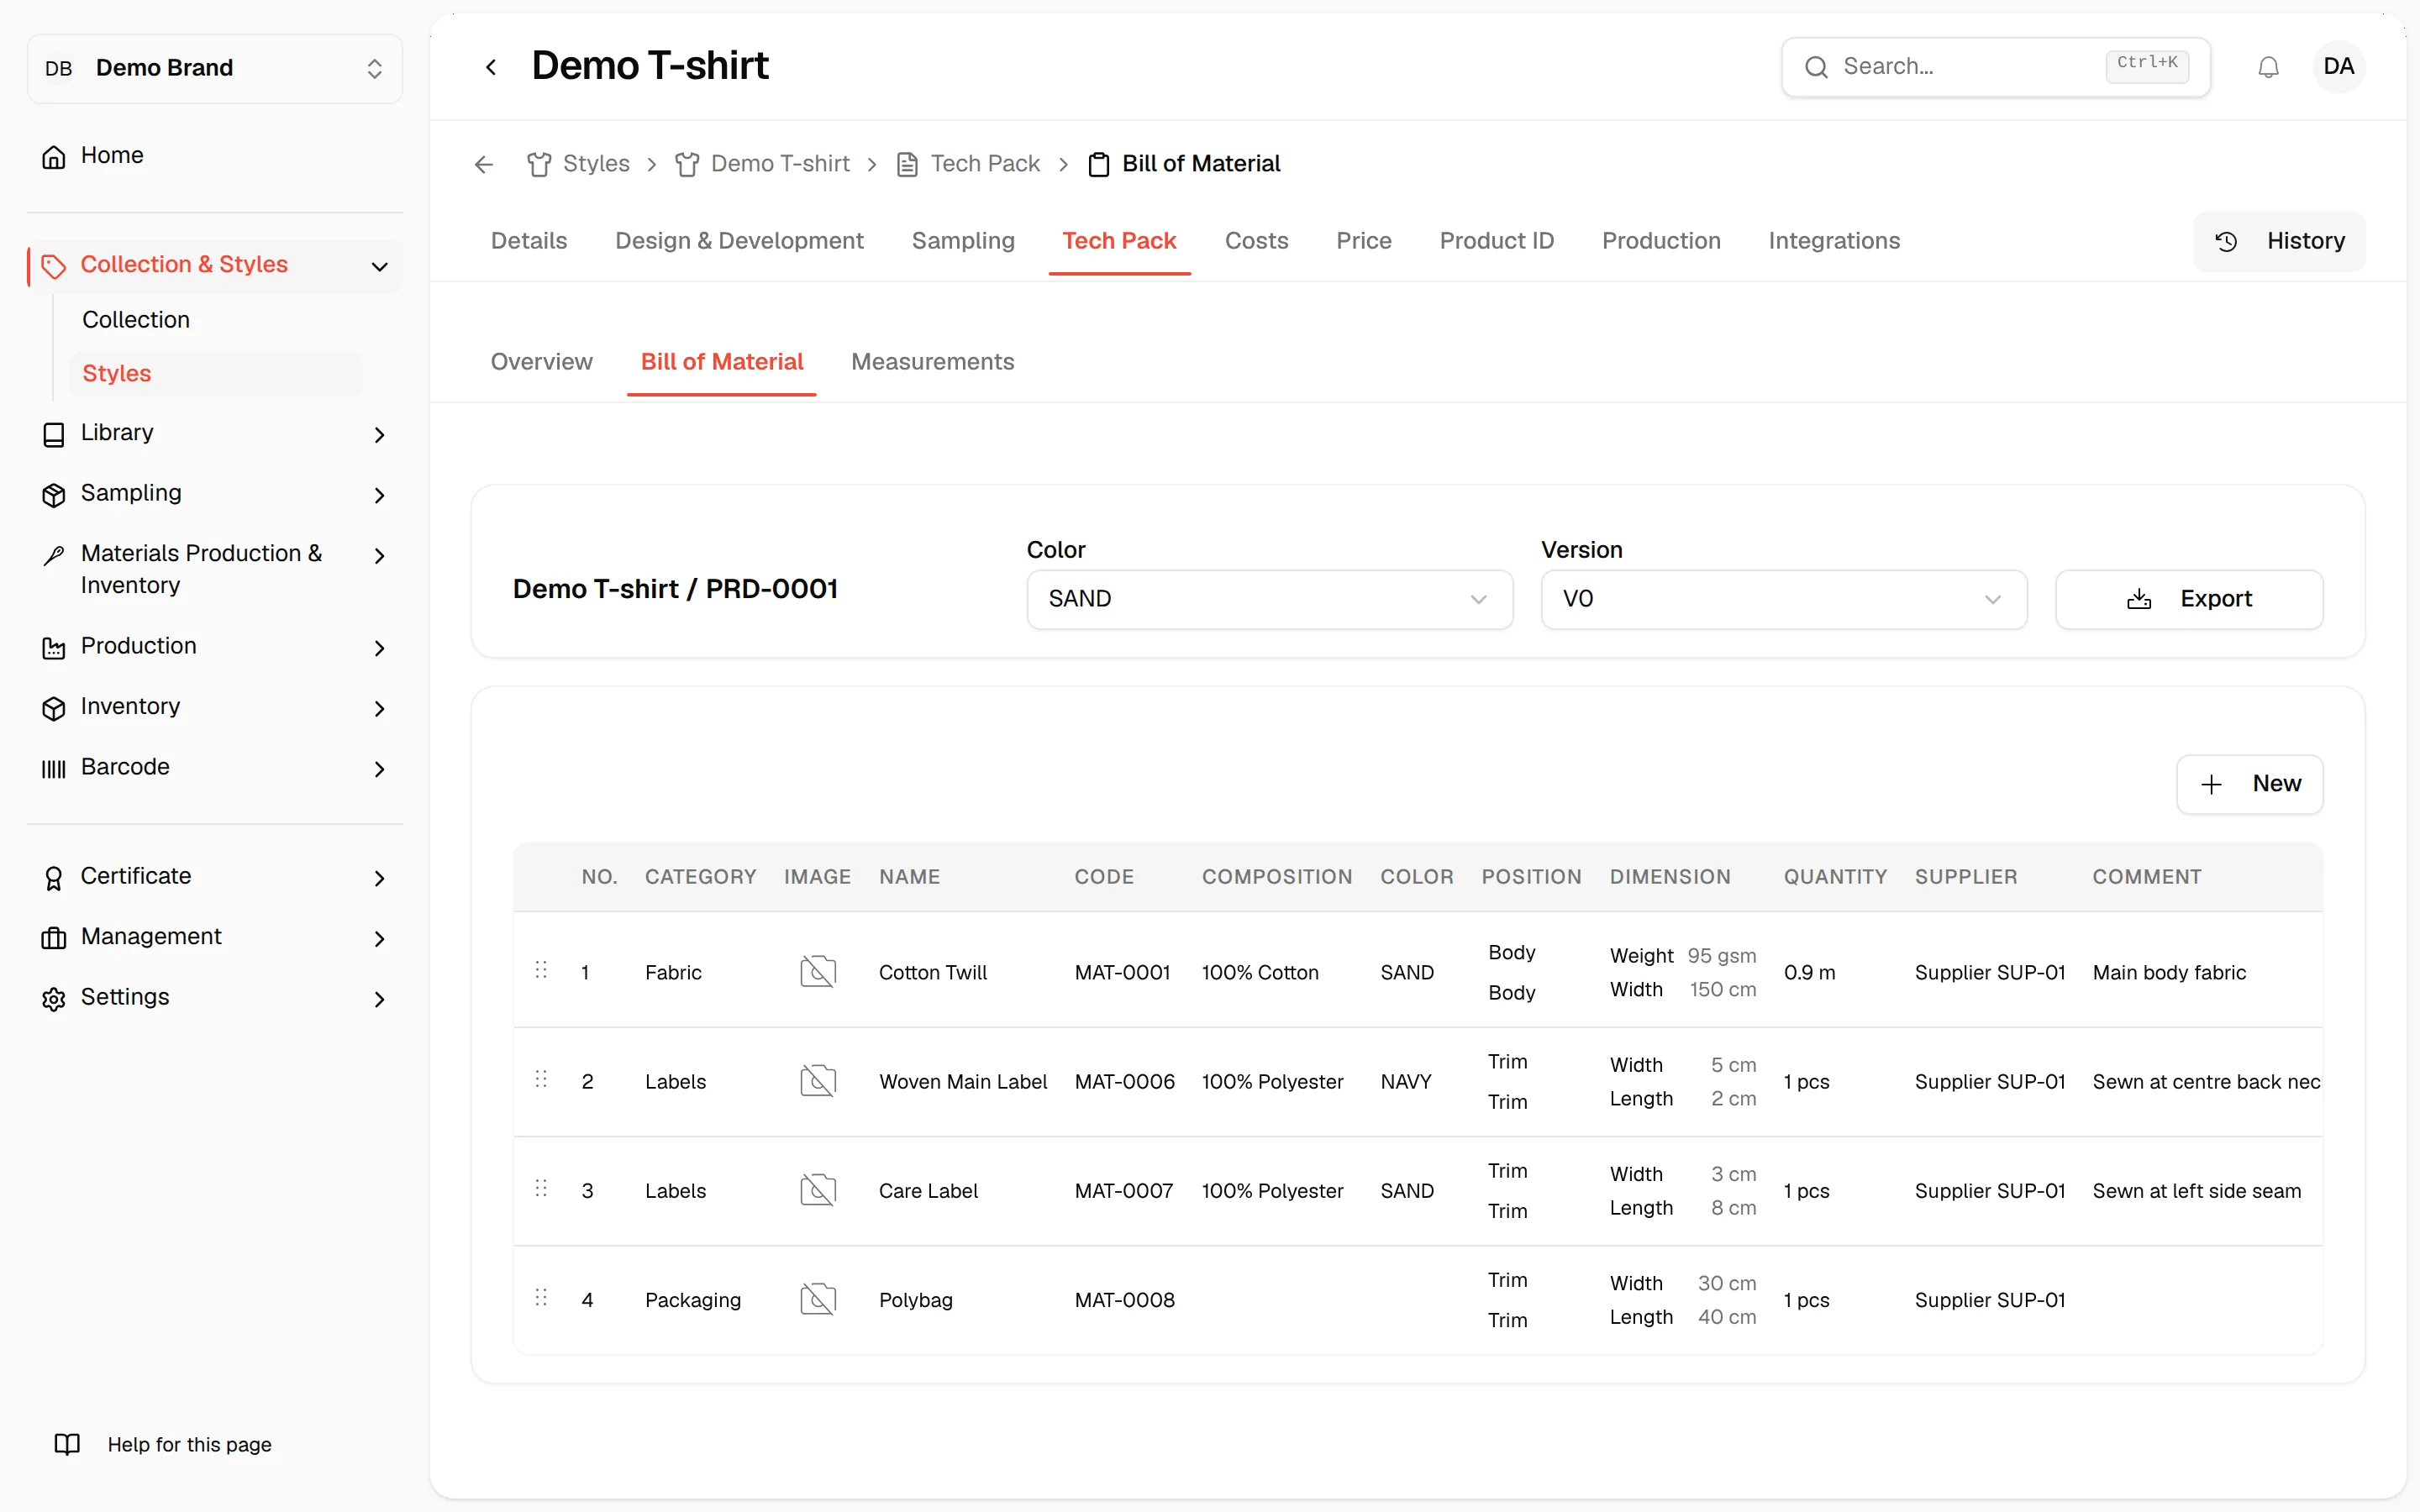Click the Export button
Viewport: 2420px width, 1512px height.
pyautogui.click(x=2188, y=599)
